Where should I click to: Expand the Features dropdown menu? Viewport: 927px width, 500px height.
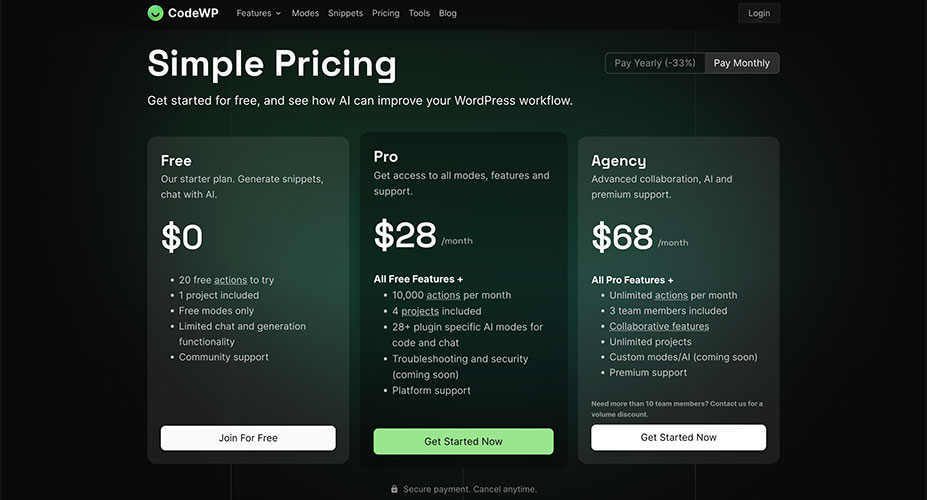click(x=259, y=13)
